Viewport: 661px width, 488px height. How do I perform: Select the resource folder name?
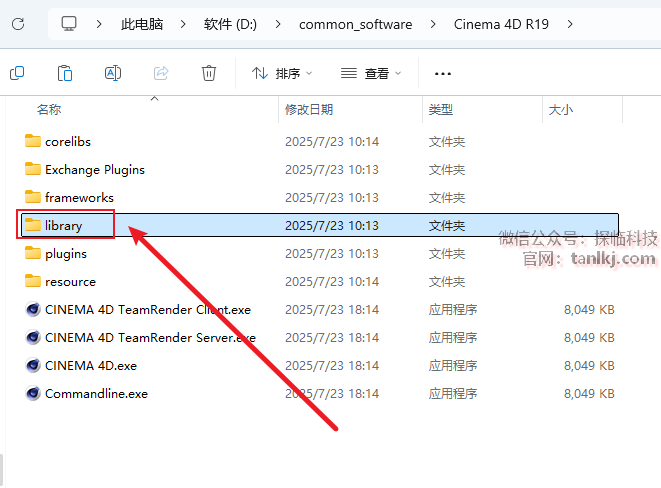coord(70,282)
